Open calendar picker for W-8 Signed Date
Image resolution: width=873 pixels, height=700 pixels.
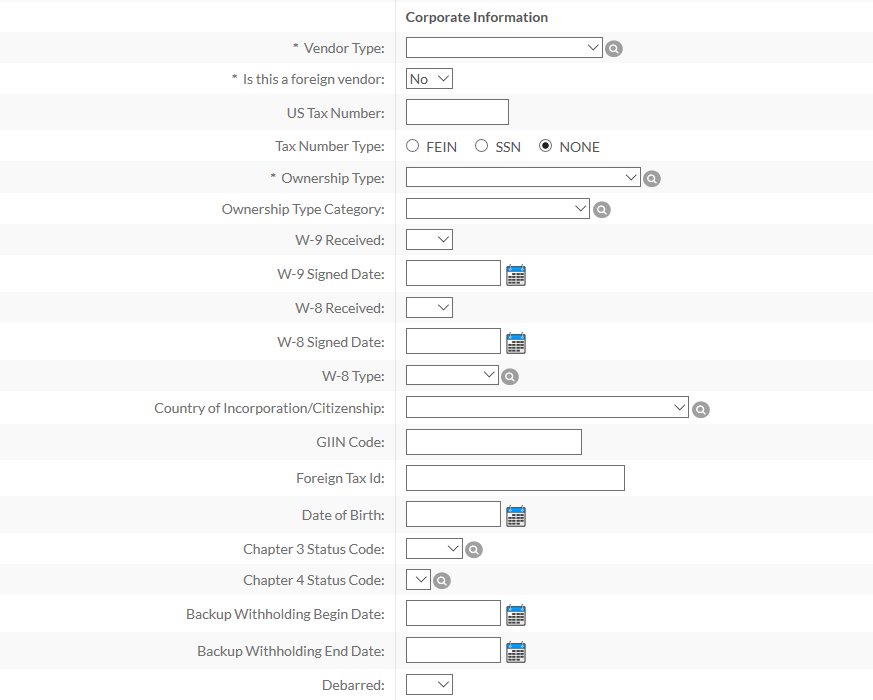(516, 342)
